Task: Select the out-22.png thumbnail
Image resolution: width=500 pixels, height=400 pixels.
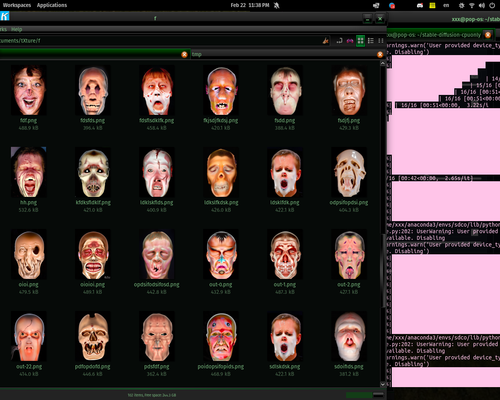Action: (x=29, y=336)
